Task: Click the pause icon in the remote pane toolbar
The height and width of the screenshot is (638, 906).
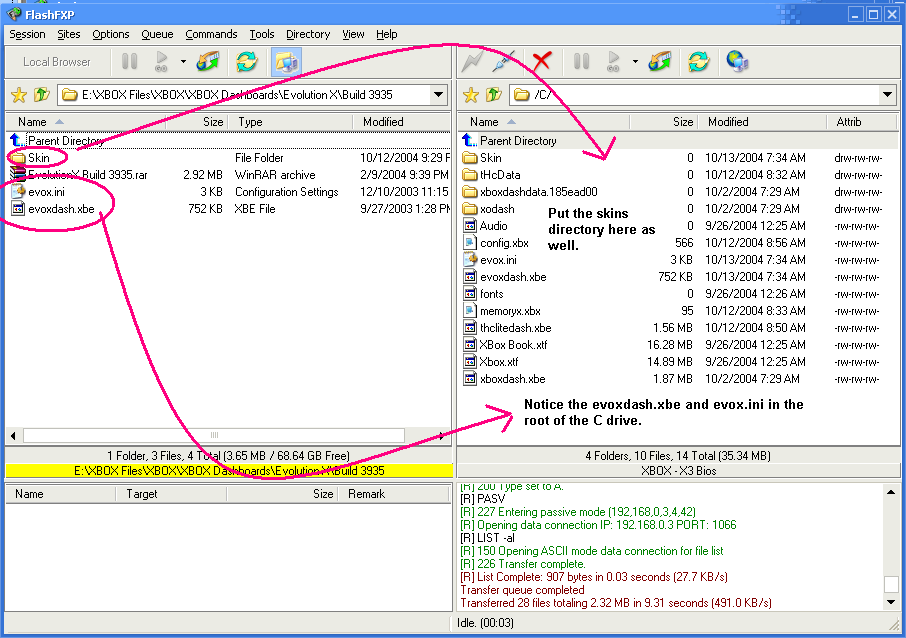Action: click(581, 61)
